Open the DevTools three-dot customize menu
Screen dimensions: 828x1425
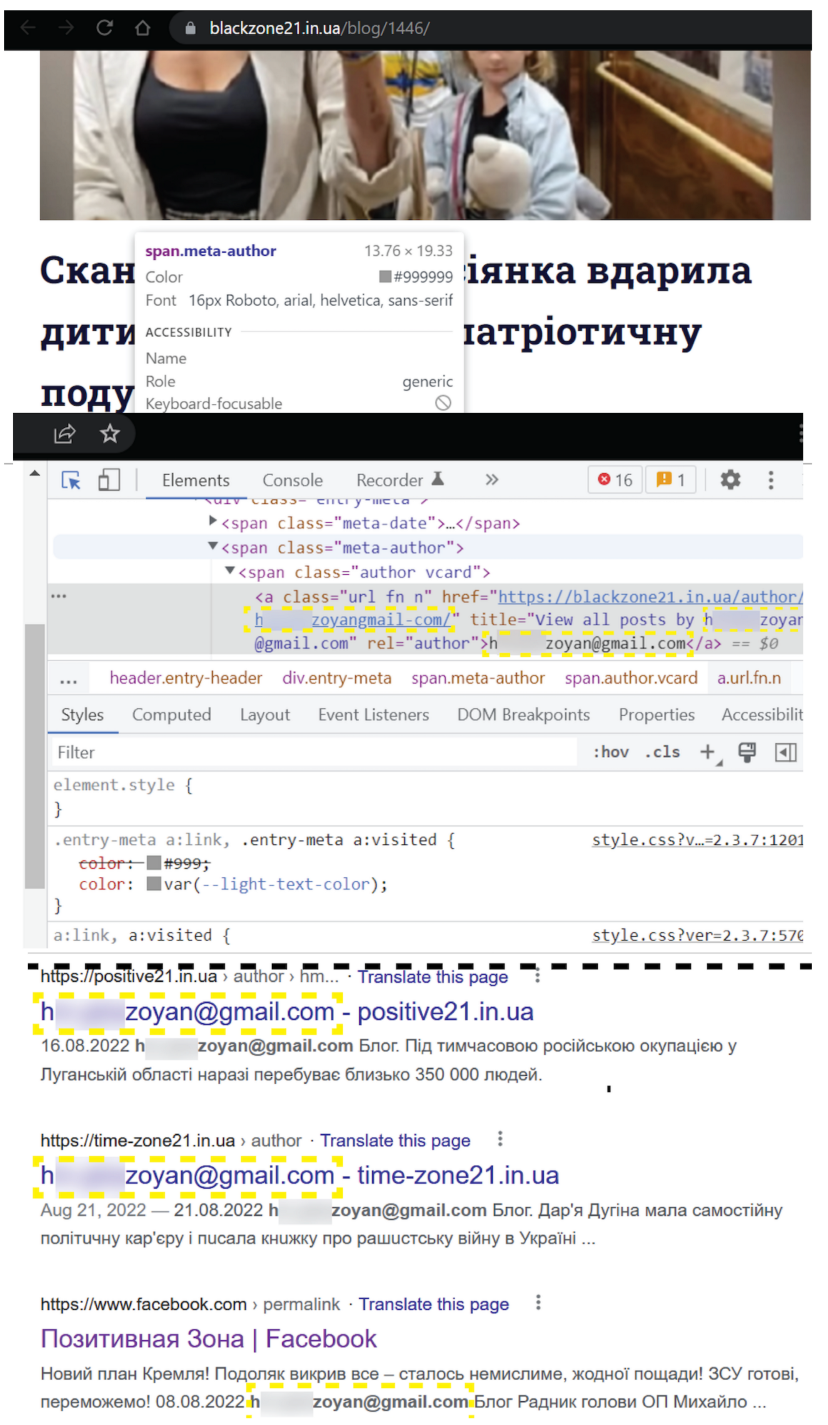770,480
